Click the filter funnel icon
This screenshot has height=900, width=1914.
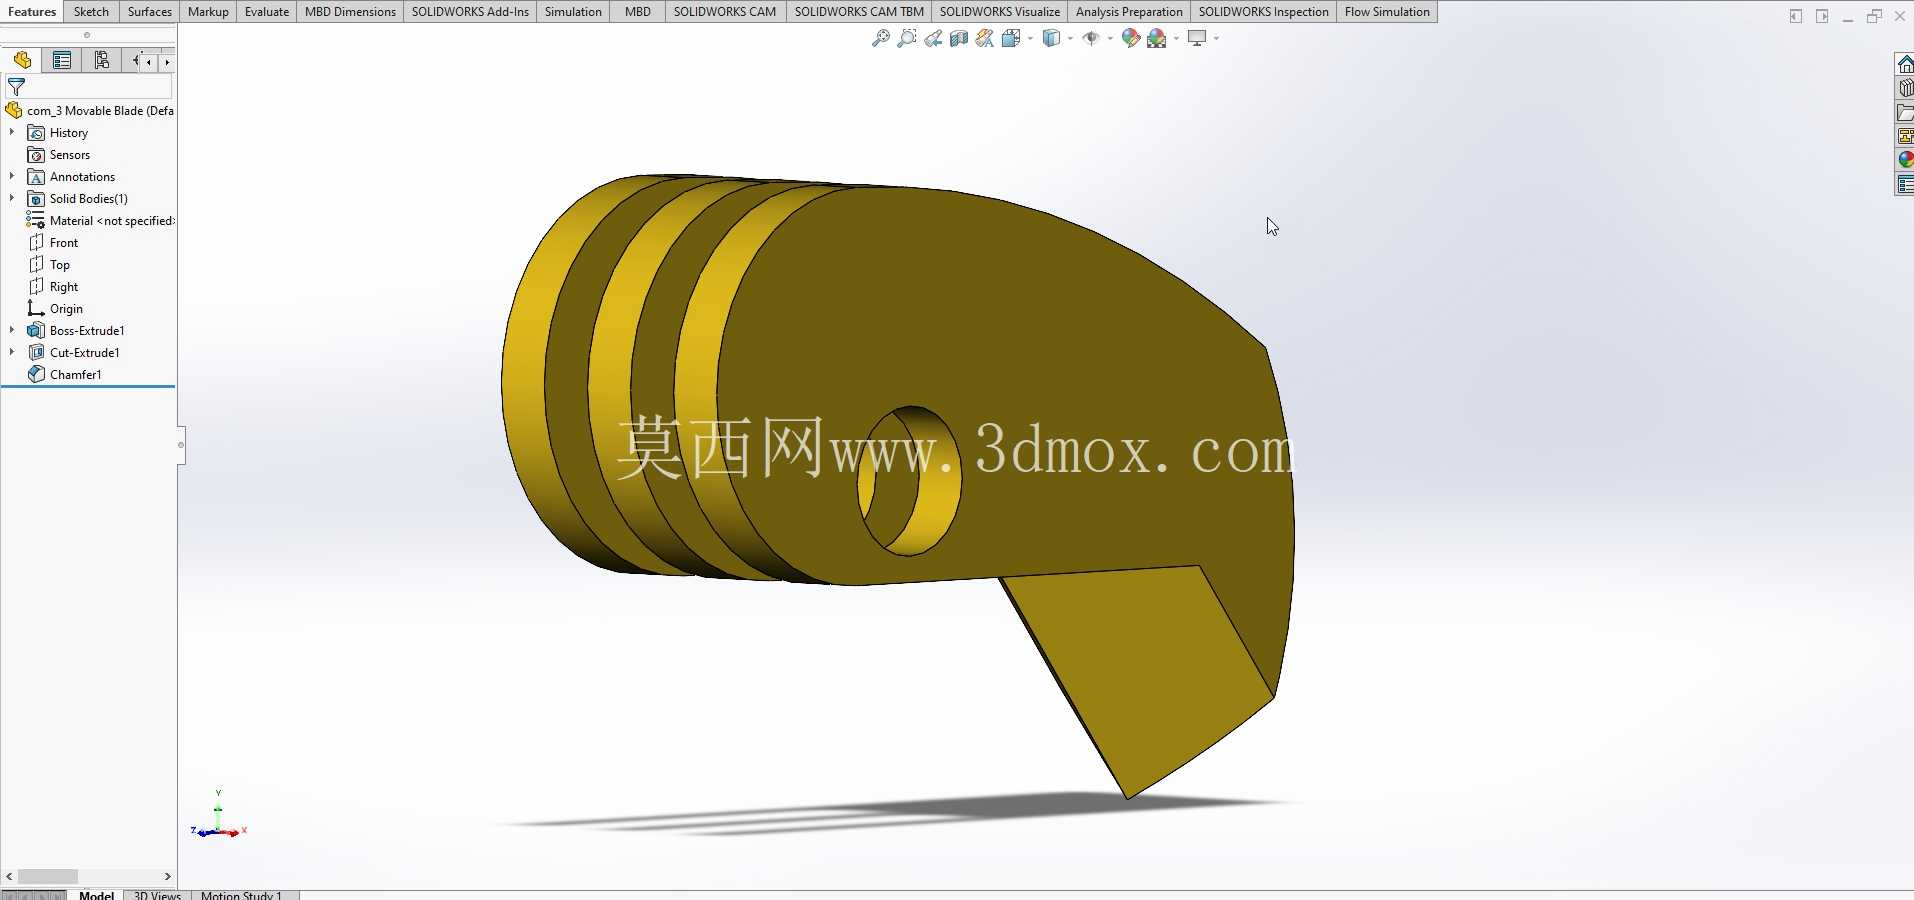coord(16,88)
